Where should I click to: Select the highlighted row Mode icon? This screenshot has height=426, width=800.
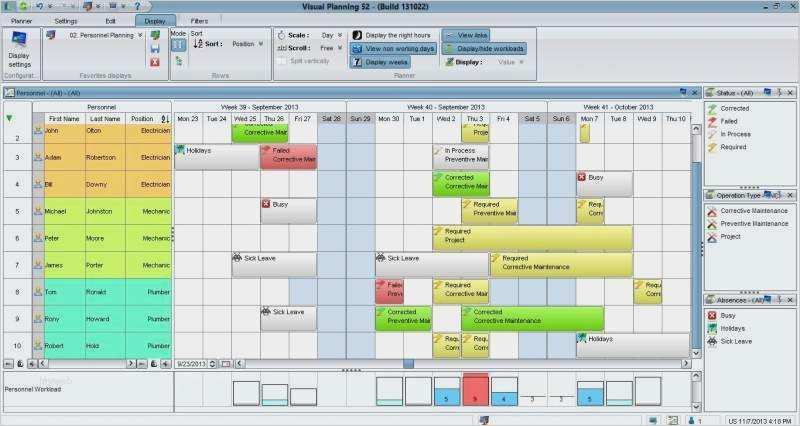pos(178,45)
